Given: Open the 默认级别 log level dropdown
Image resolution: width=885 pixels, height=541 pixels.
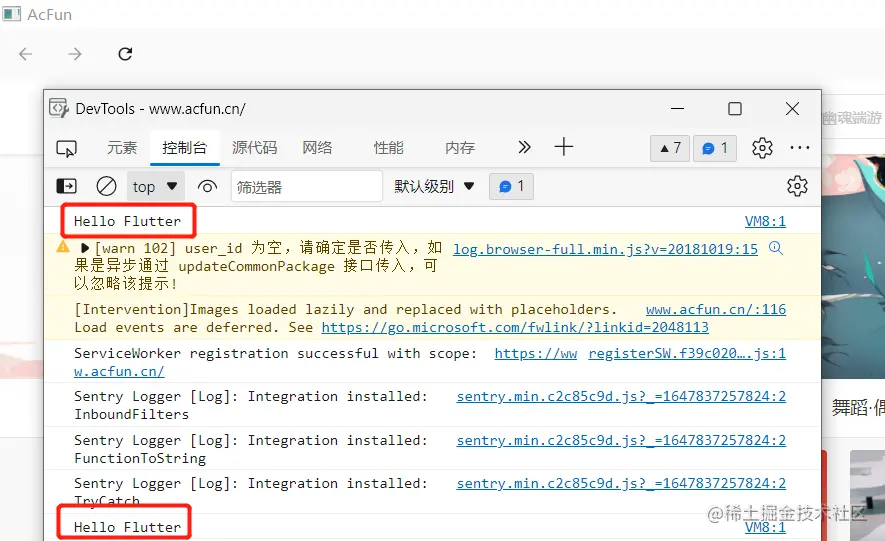Looking at the screenshot, I should [434, 186].
